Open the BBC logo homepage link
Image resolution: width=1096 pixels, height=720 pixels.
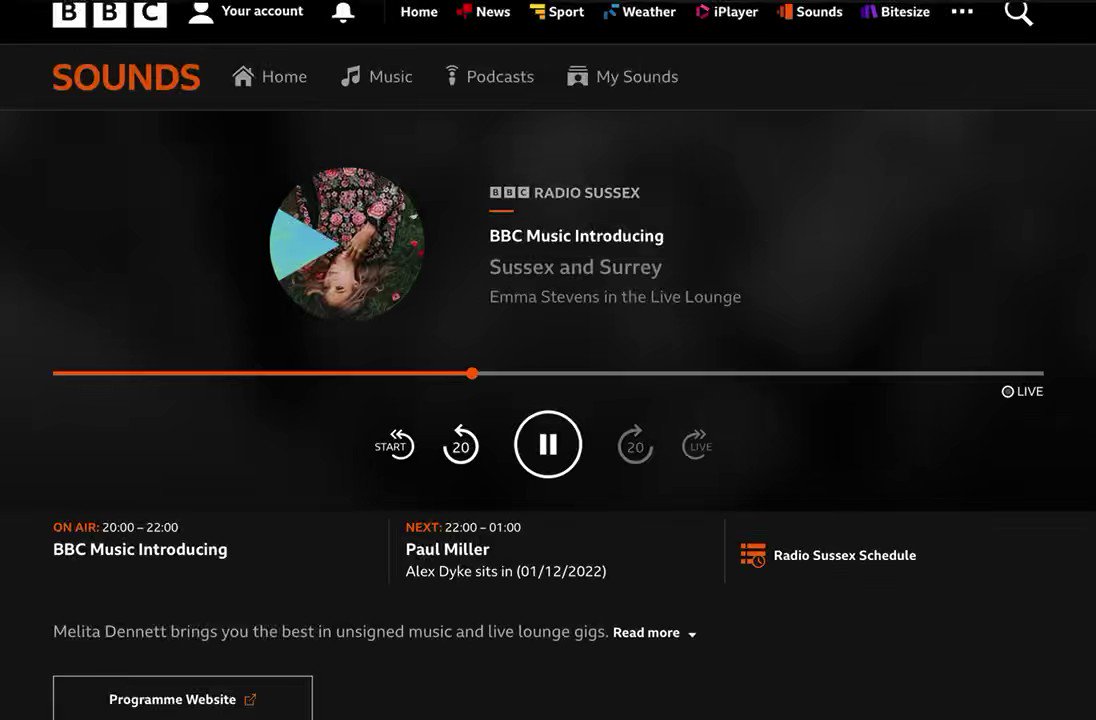[x=110, y=13]
